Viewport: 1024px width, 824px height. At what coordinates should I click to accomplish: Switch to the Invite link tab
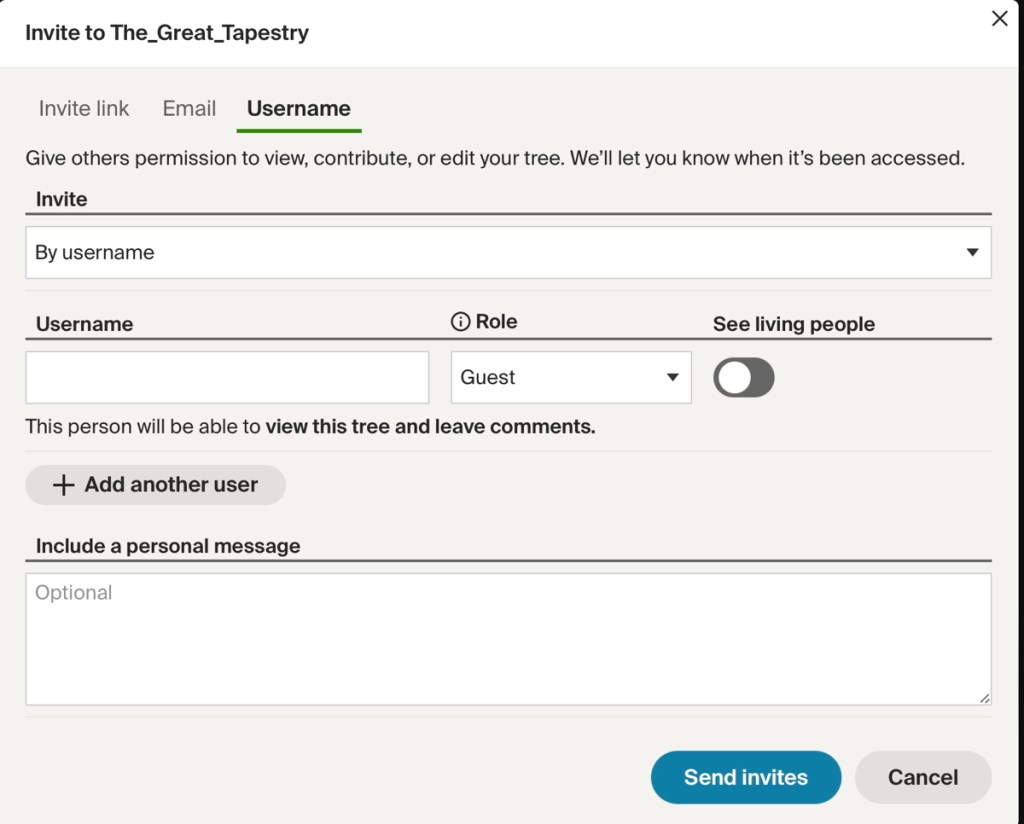pos(84,109)
